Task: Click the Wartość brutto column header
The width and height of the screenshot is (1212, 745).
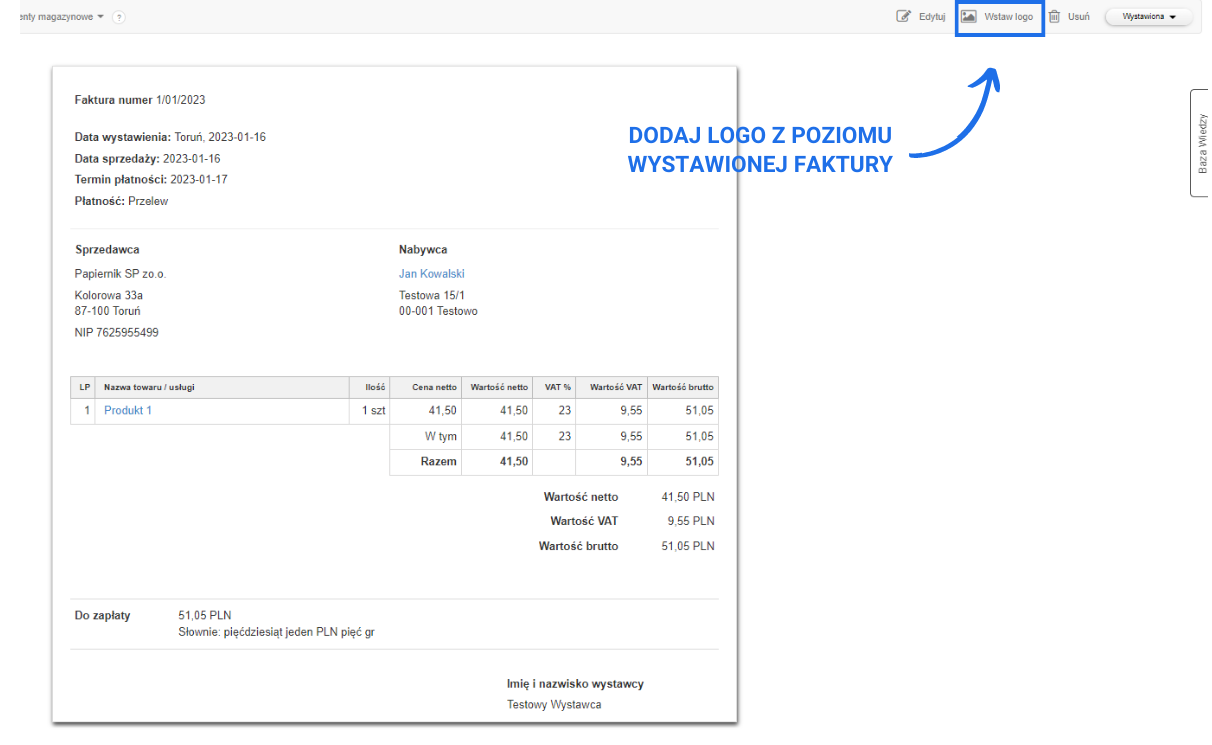Action: 683,387
